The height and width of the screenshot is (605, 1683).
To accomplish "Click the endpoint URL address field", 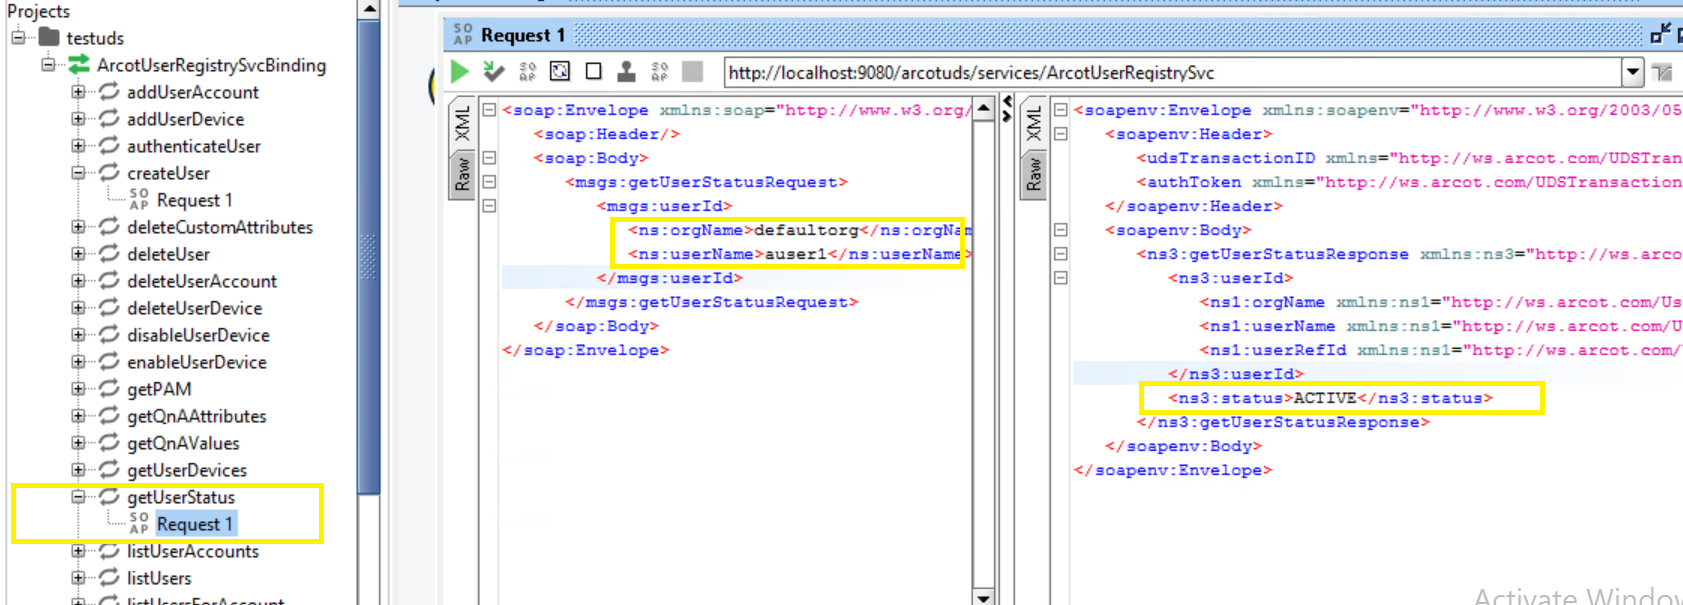I will (x=1170, y=72).
